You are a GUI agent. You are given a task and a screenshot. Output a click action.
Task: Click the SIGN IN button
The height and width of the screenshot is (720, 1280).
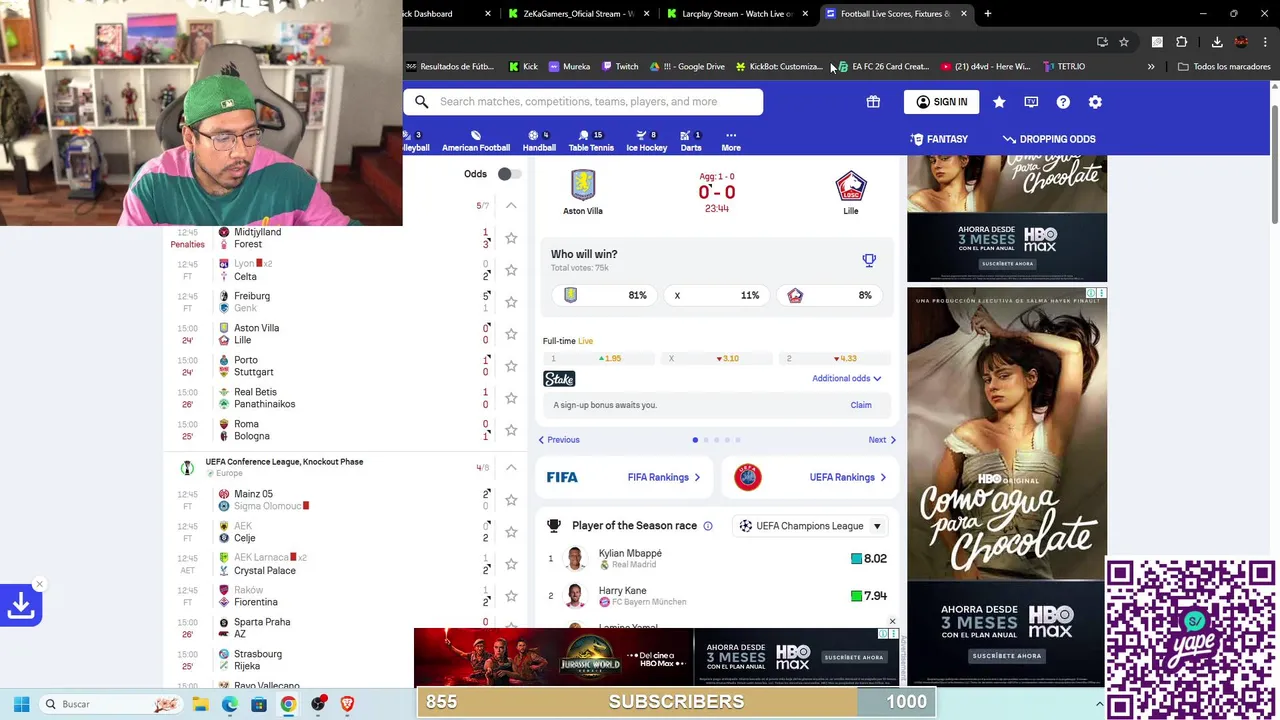pyautogui.click(x=942, y=101)
